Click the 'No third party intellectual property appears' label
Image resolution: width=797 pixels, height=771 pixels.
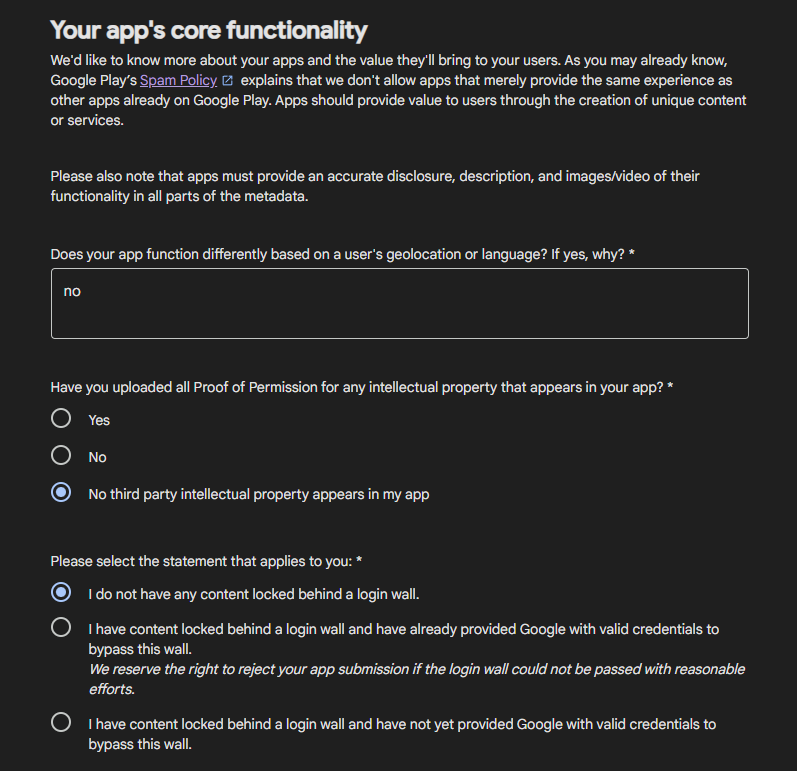click(259, 495)
